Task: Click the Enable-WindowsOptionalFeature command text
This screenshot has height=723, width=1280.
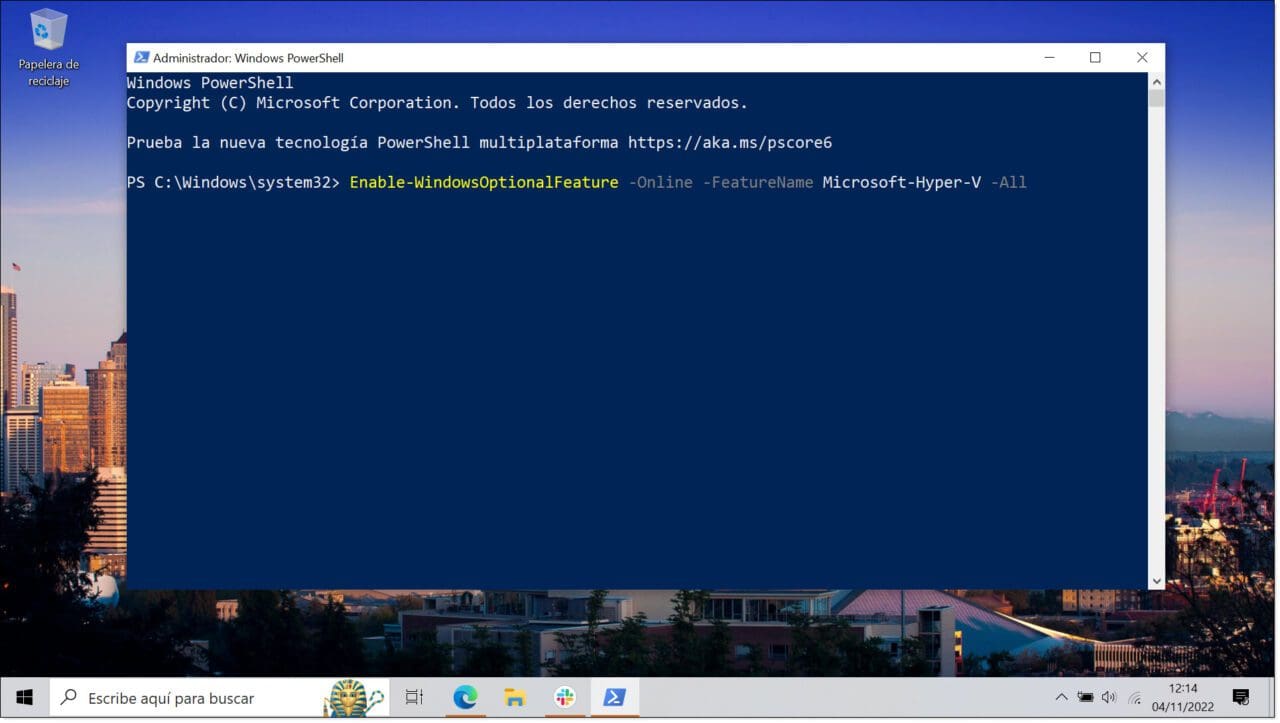Action: point(484,182)
